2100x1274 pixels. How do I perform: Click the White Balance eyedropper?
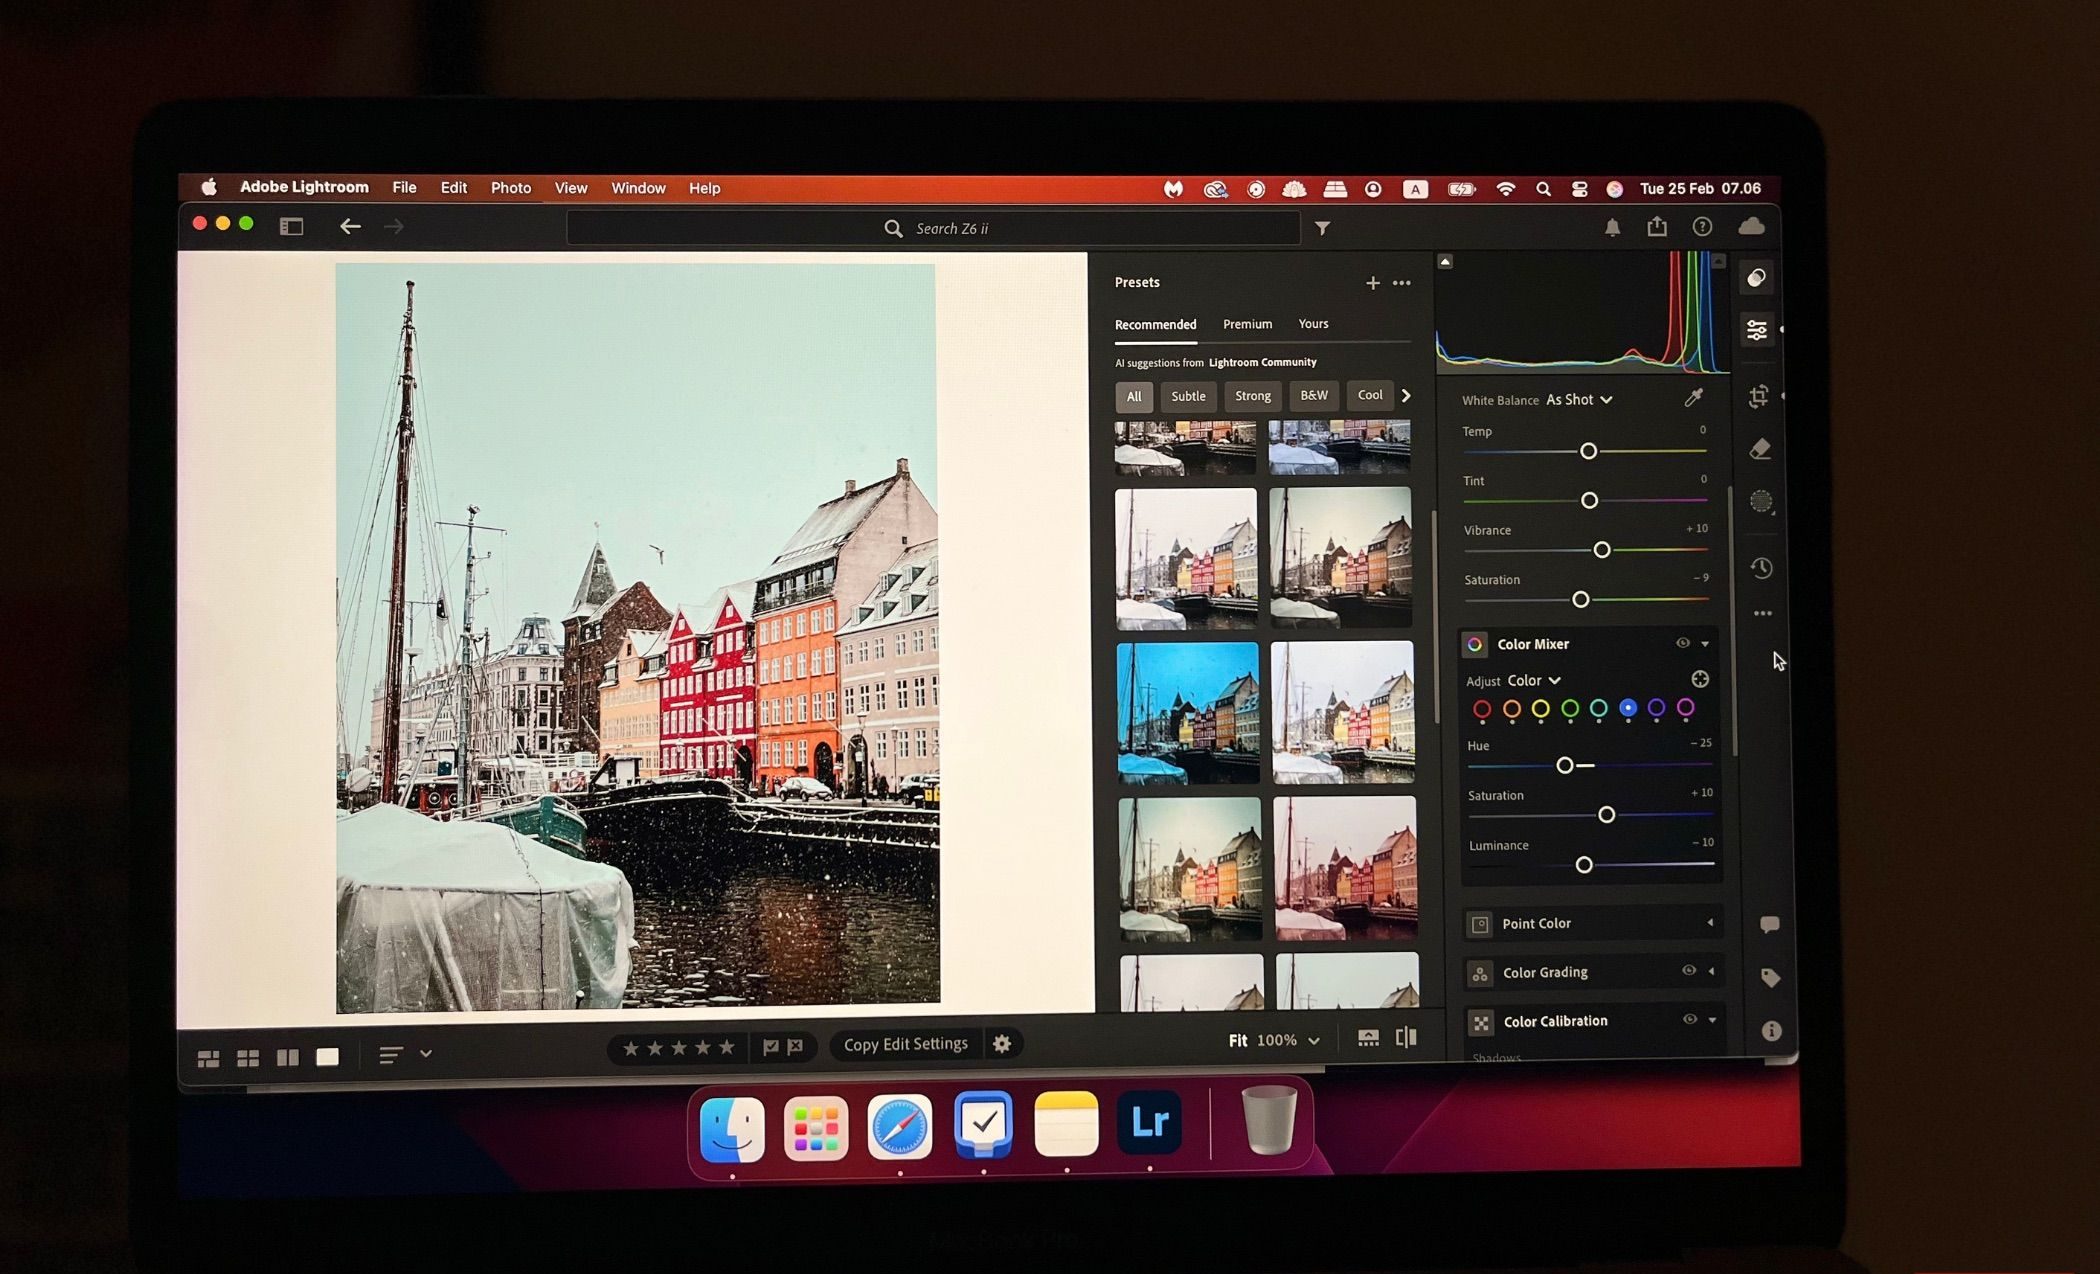pyautogui.click(x=1693, y=398)
